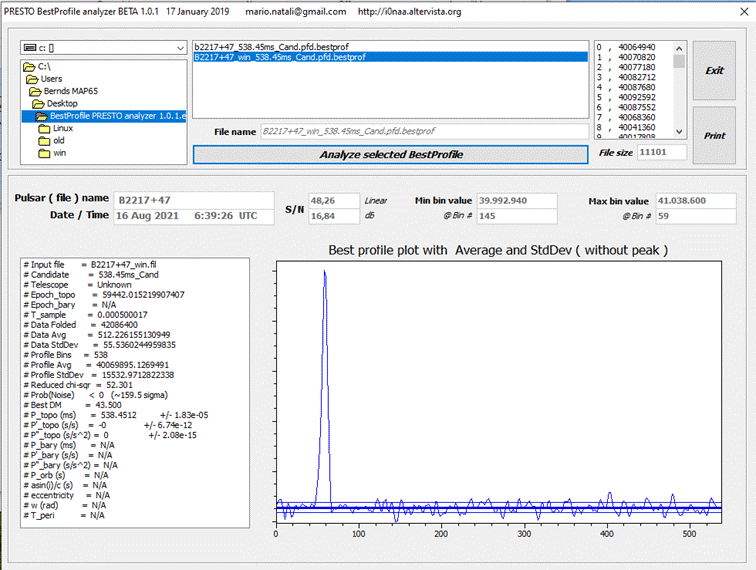Click the Best DM line in header text

[72, 405]
